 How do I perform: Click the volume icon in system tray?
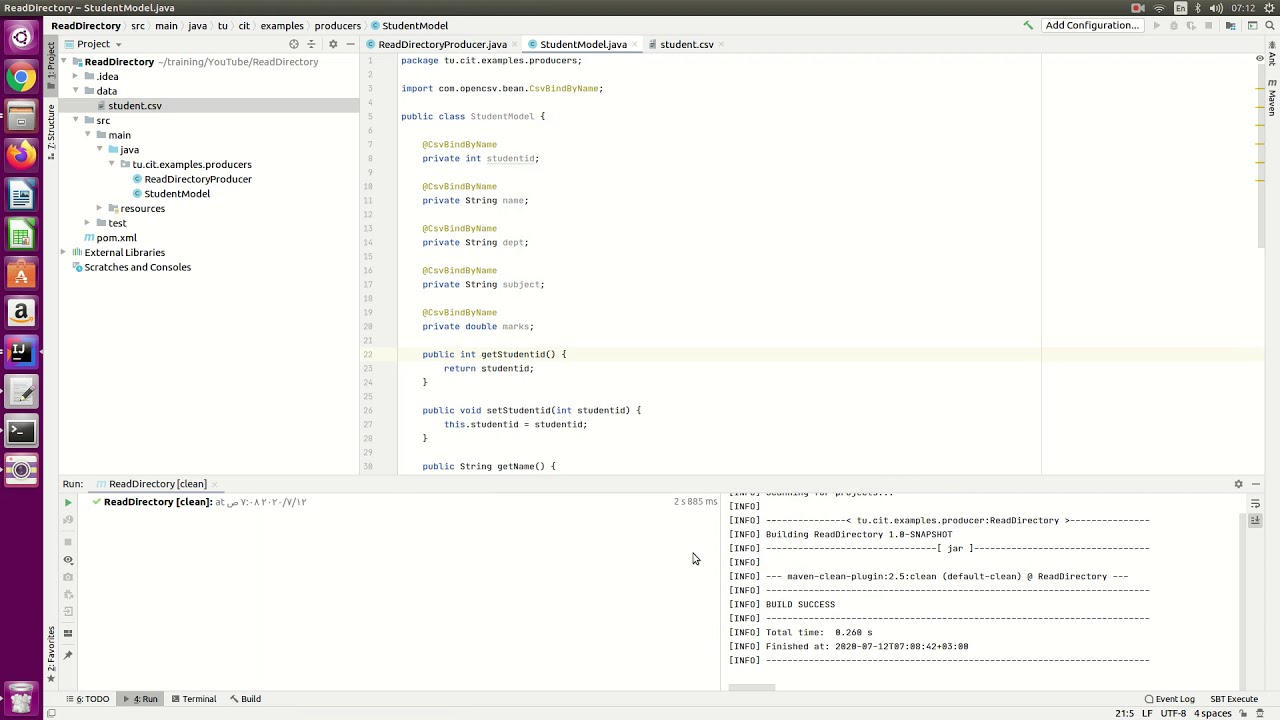(1216, 8)
